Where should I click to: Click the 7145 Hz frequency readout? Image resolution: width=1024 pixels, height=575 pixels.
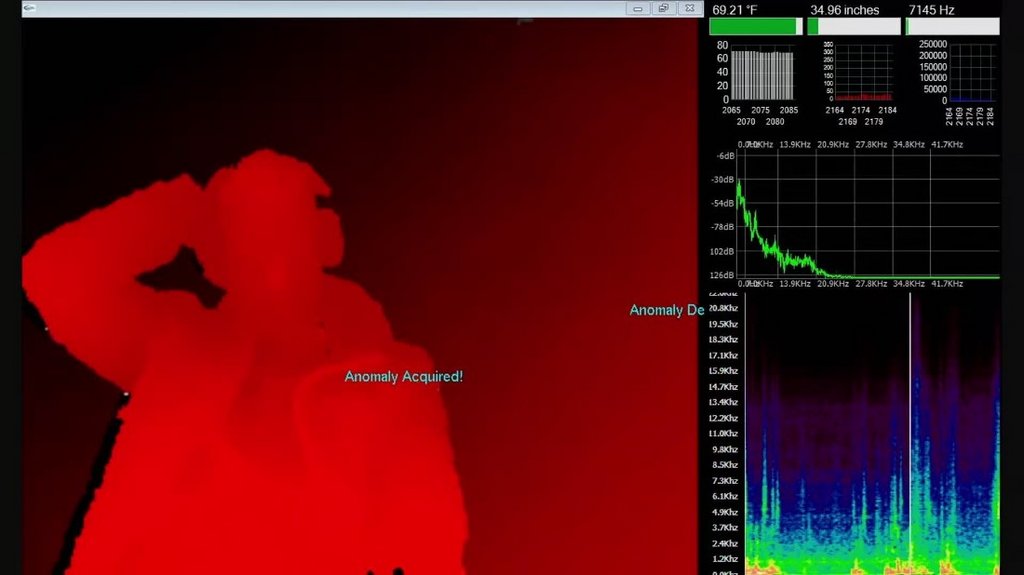click(931, 10)
